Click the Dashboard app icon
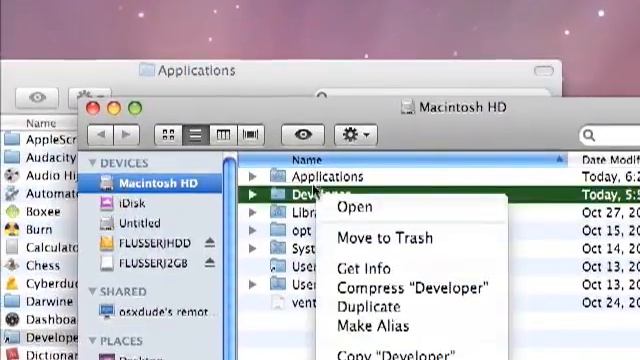Viewport: 640px width, 360px height. 12,319
